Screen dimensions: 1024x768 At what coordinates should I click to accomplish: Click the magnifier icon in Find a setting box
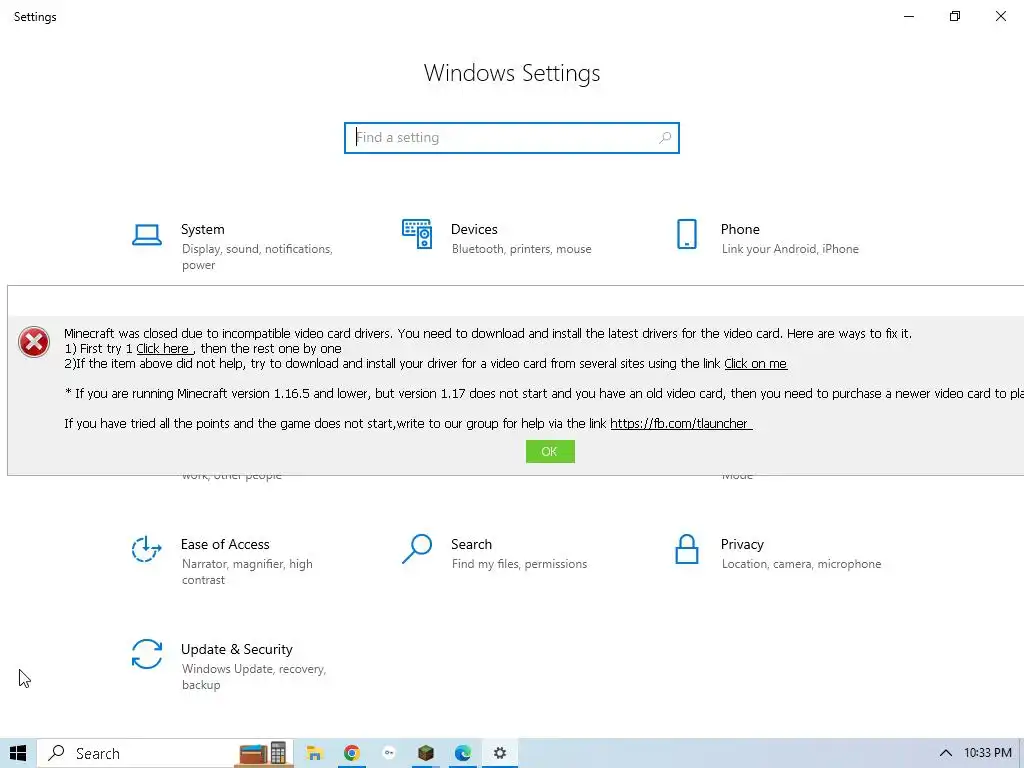[665, 138]
